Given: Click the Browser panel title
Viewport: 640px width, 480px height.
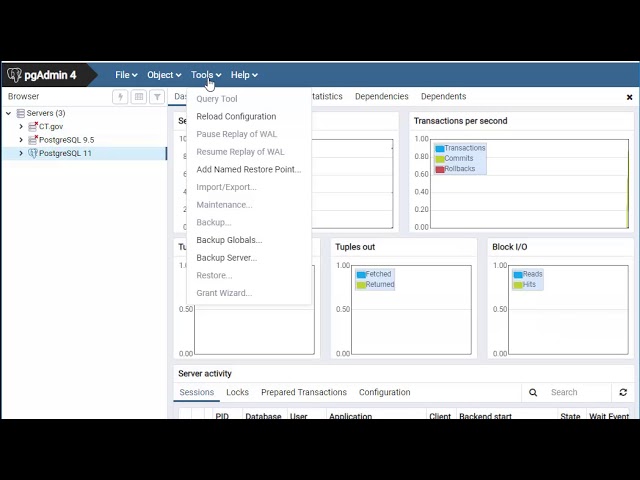Looking at the screenshot, I should coord(24,96).
